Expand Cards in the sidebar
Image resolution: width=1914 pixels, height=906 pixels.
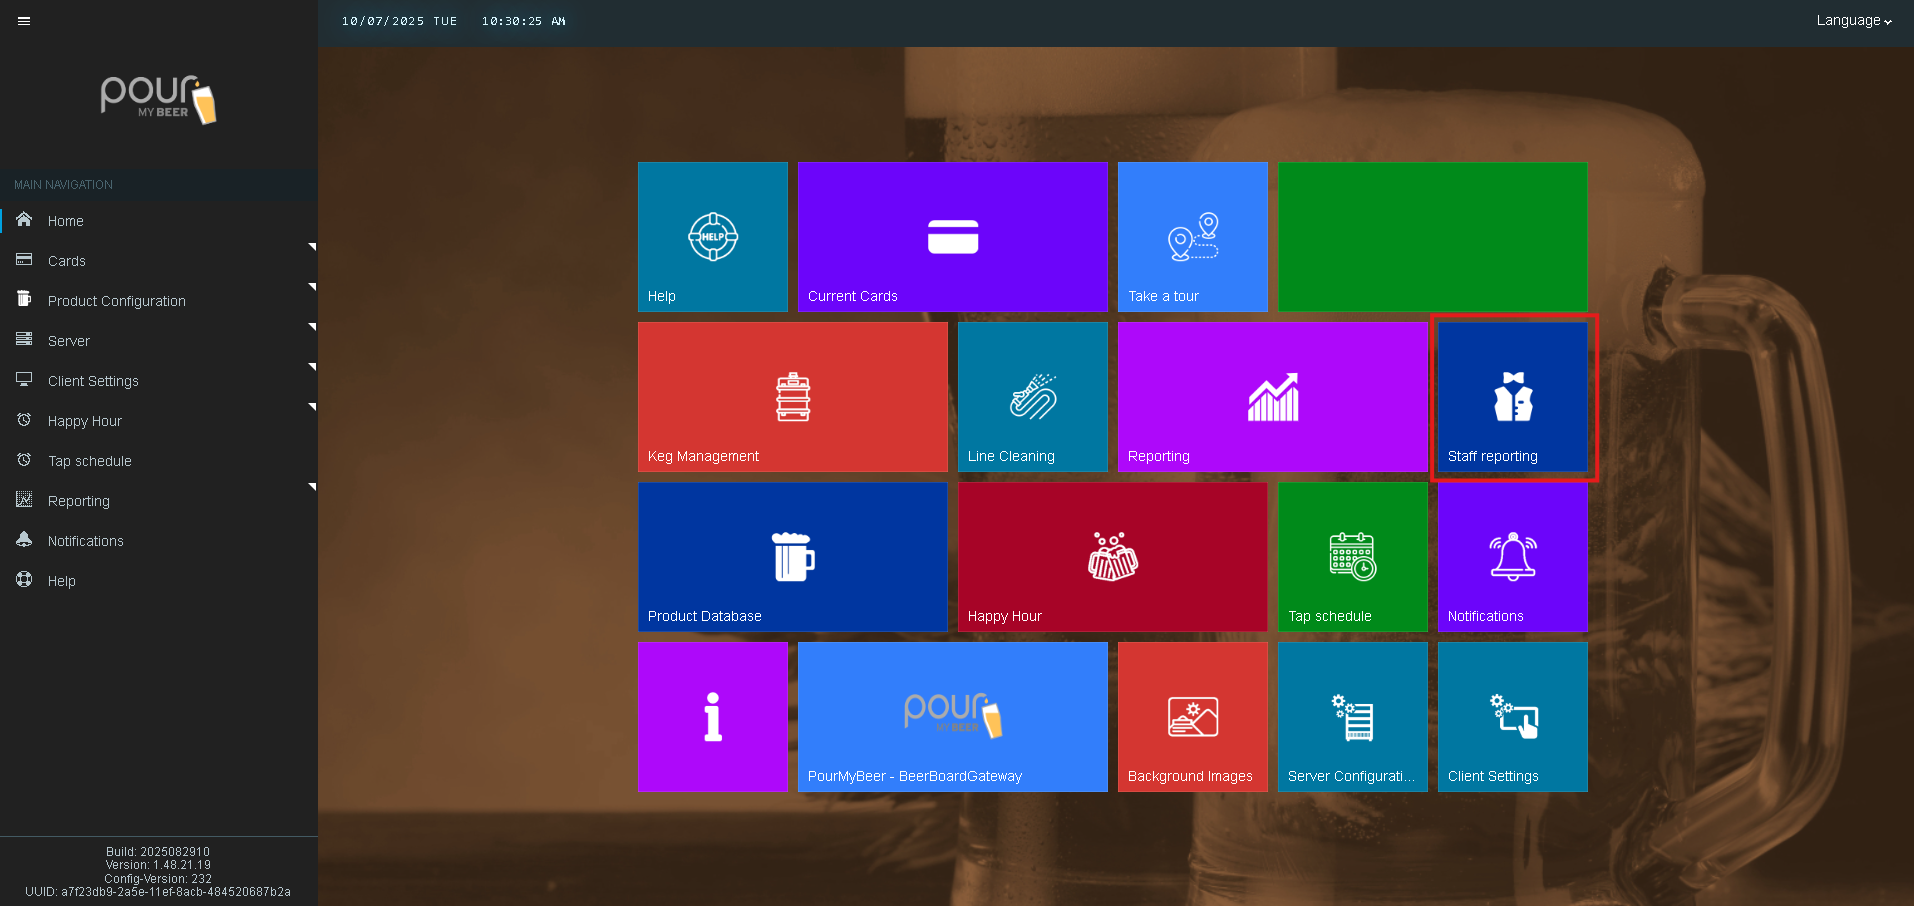(x=67, y=261)
